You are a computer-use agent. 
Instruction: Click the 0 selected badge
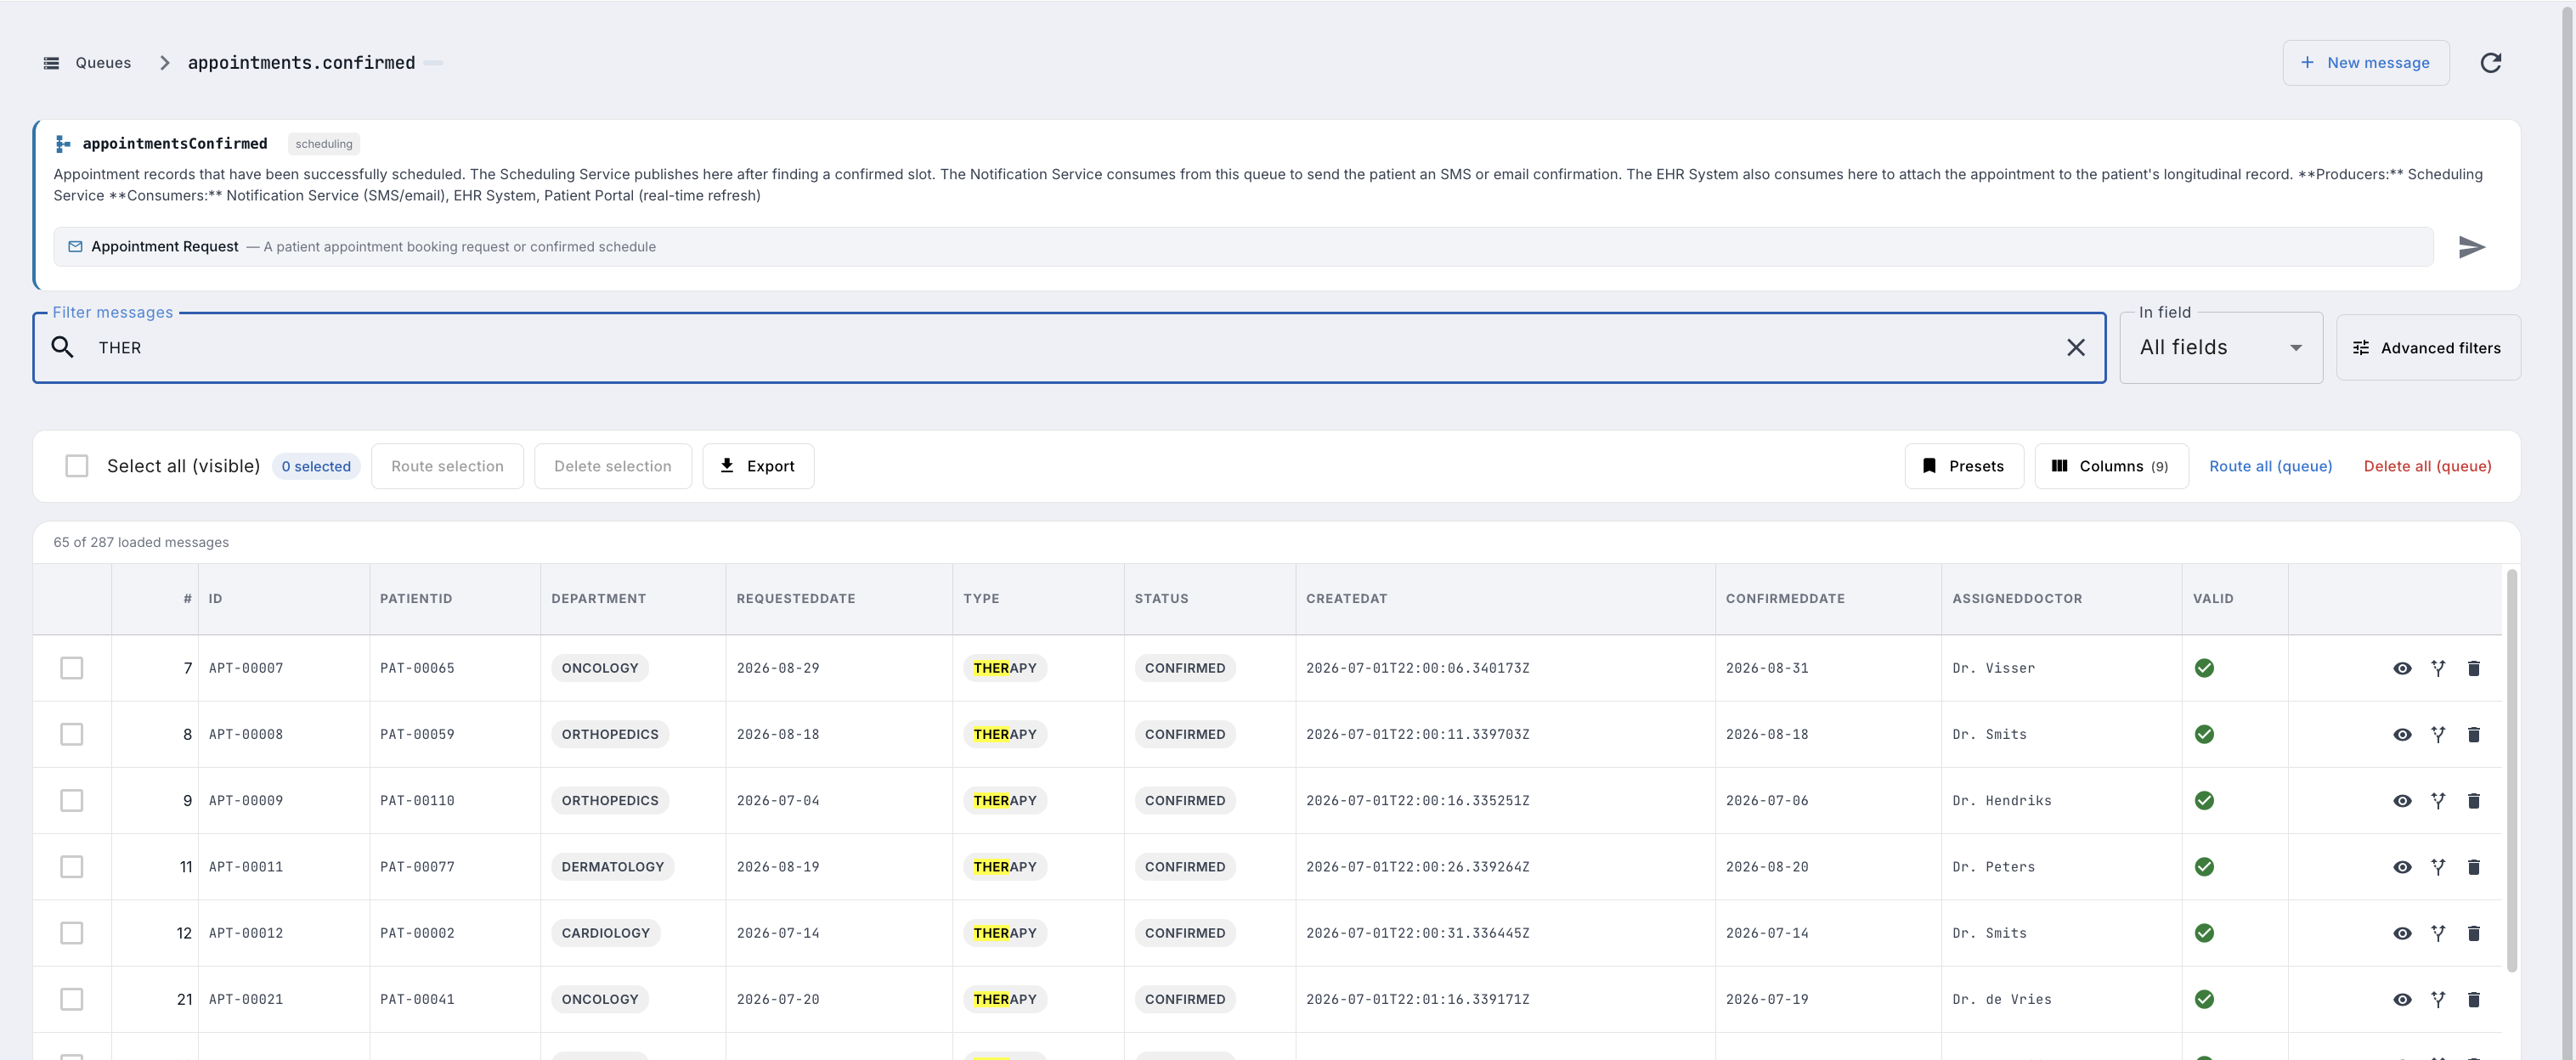pyautogui.click(x=316, y=466)
